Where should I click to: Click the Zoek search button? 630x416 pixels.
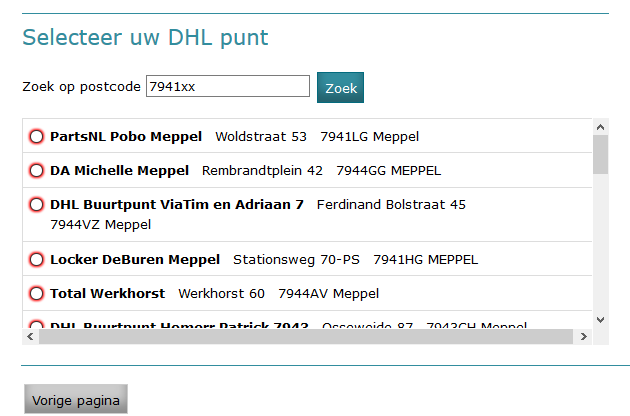(x=340, y=88)
